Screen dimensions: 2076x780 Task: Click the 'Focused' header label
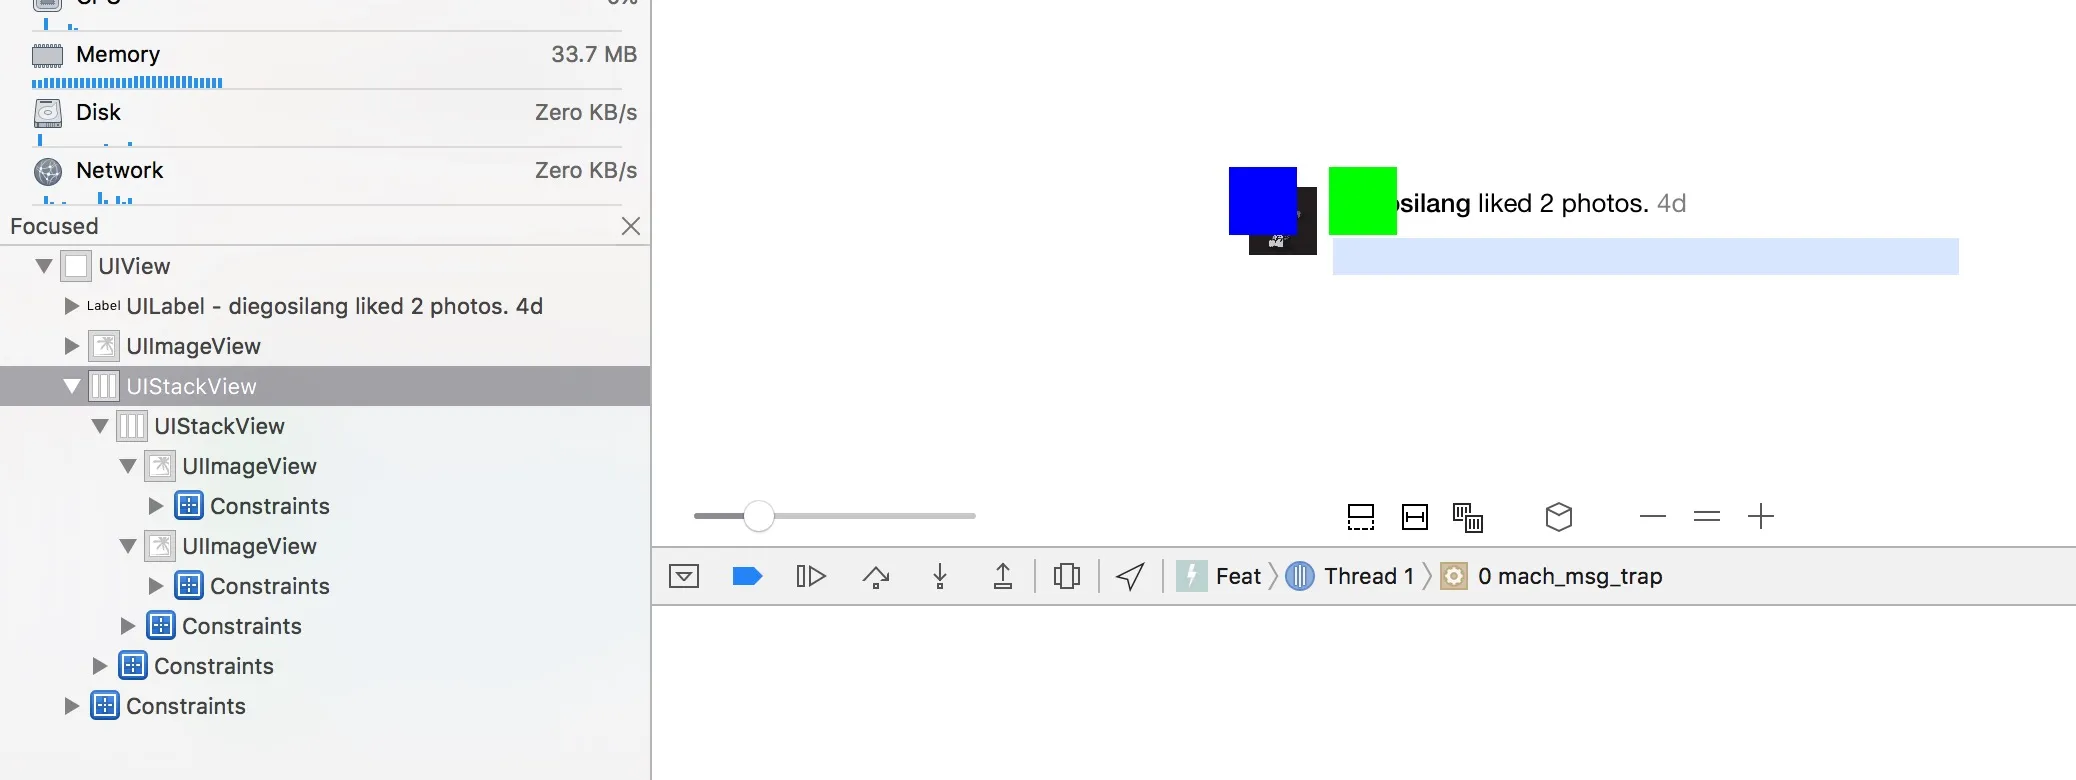[54, 226]
